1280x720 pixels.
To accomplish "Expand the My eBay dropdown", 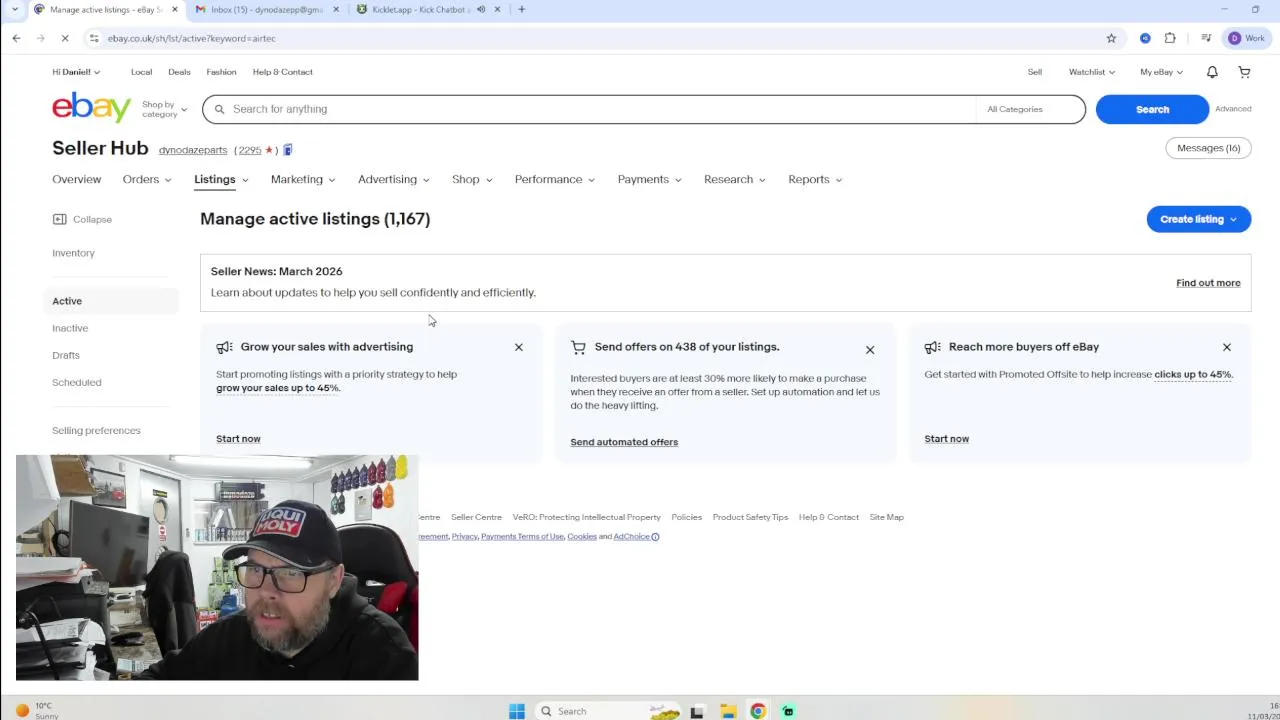I will pyautogui.click(x=1161, y=72).
